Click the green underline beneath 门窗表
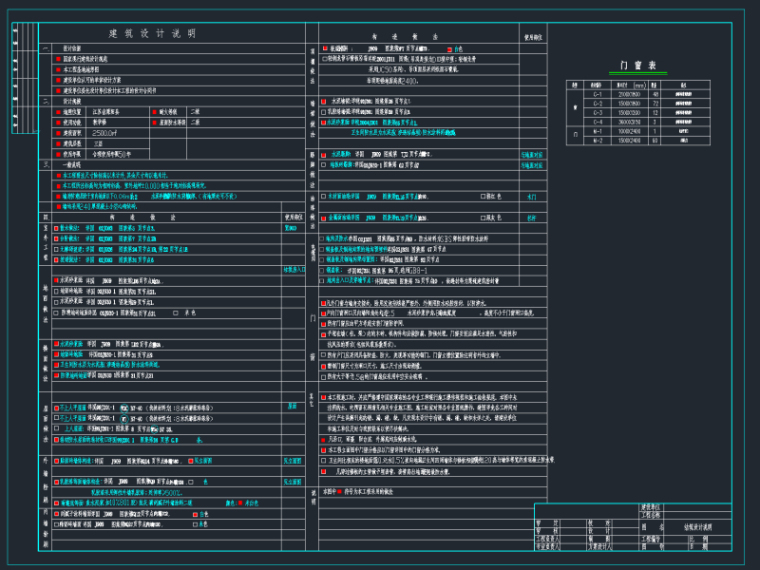The image size is (760, 570). click(x=638, y=75)
